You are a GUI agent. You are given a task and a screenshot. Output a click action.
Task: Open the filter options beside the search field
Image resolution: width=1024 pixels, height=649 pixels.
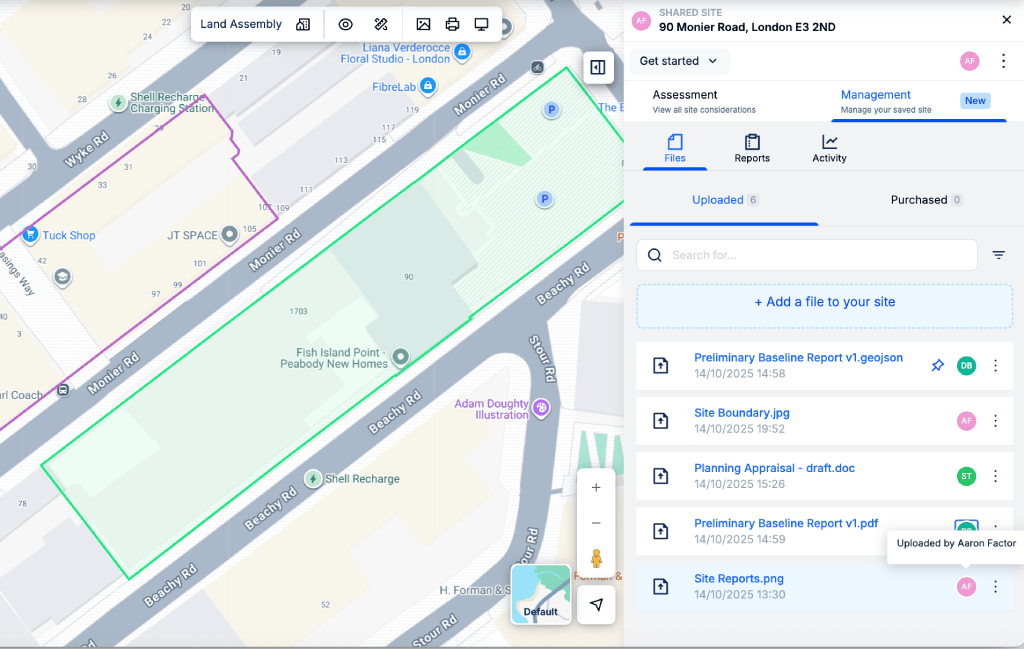pos(998,255)
